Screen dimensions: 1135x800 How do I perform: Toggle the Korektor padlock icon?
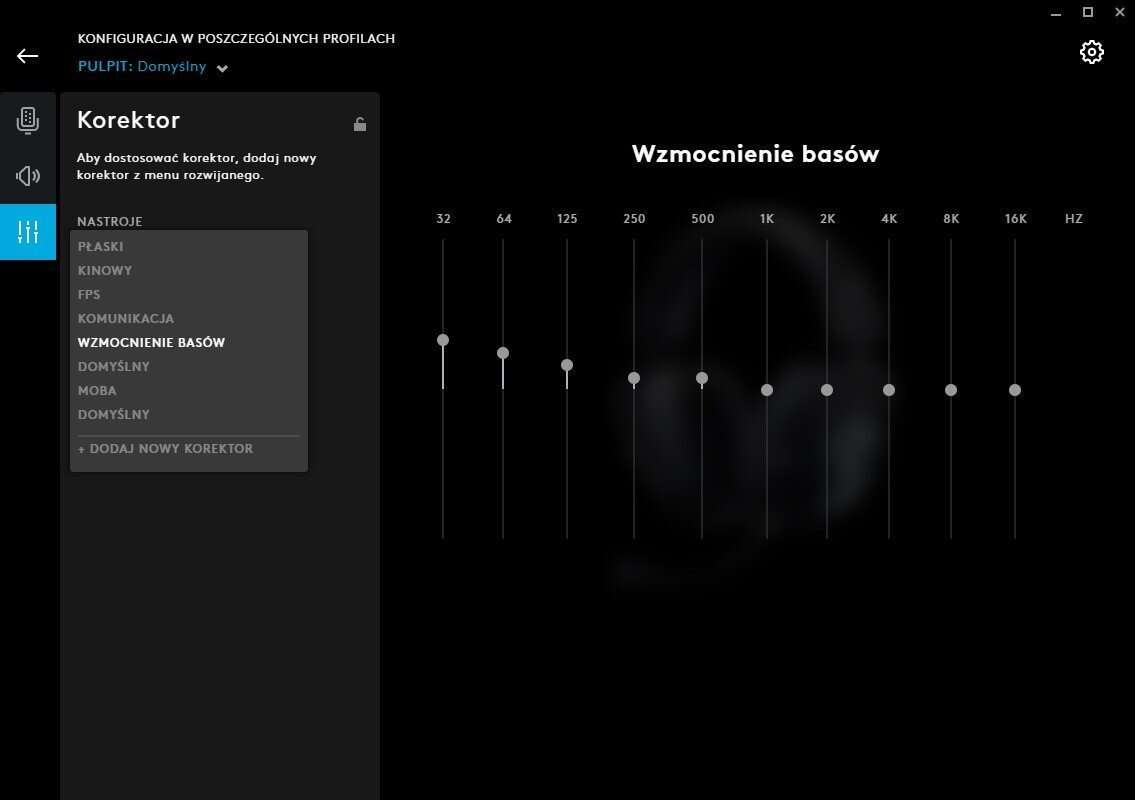pos(360,124)
